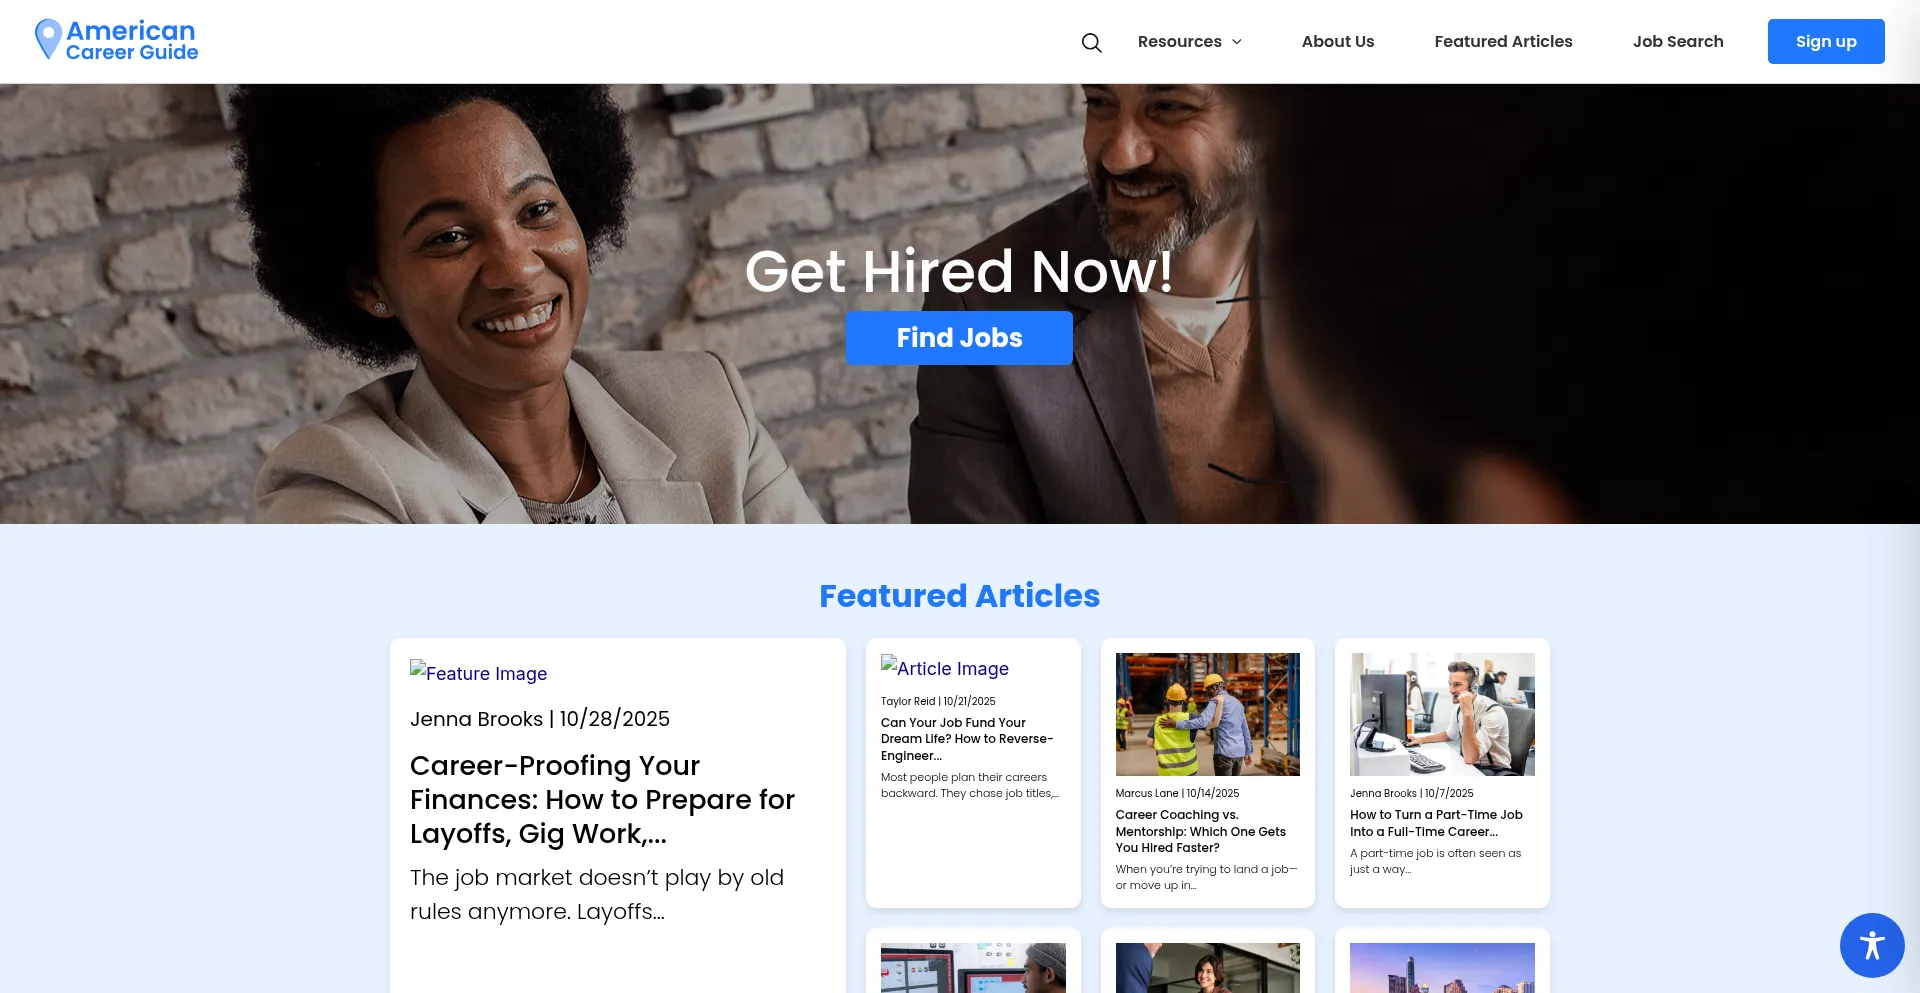Go to About Us page
This screenshot has height=993, width=1920.
(1337, 42)
